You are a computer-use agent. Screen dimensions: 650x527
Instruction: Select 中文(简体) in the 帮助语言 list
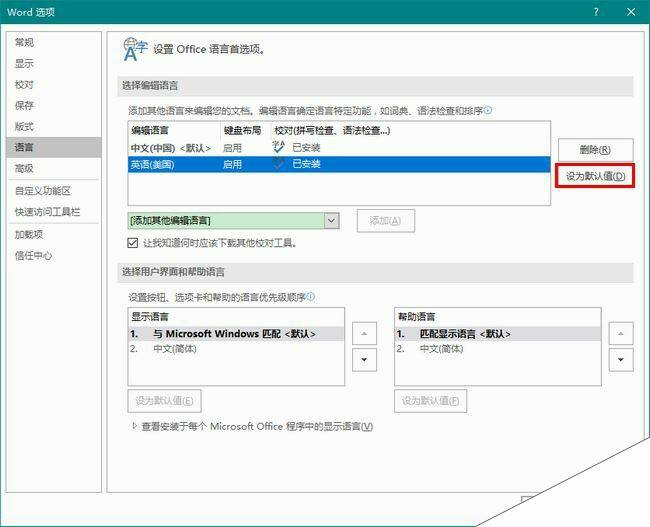(x=497, y=349)
